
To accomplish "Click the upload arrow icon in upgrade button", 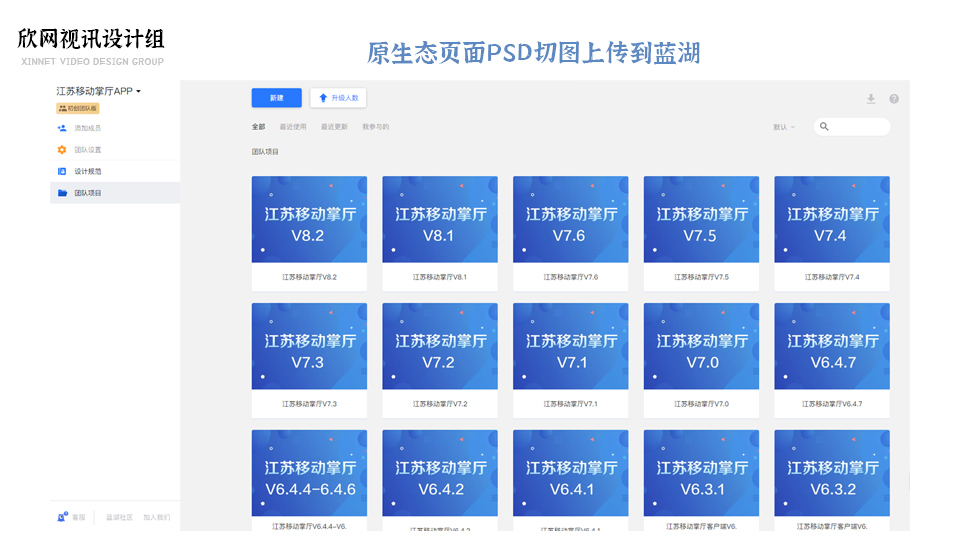I will click(323, 98).
